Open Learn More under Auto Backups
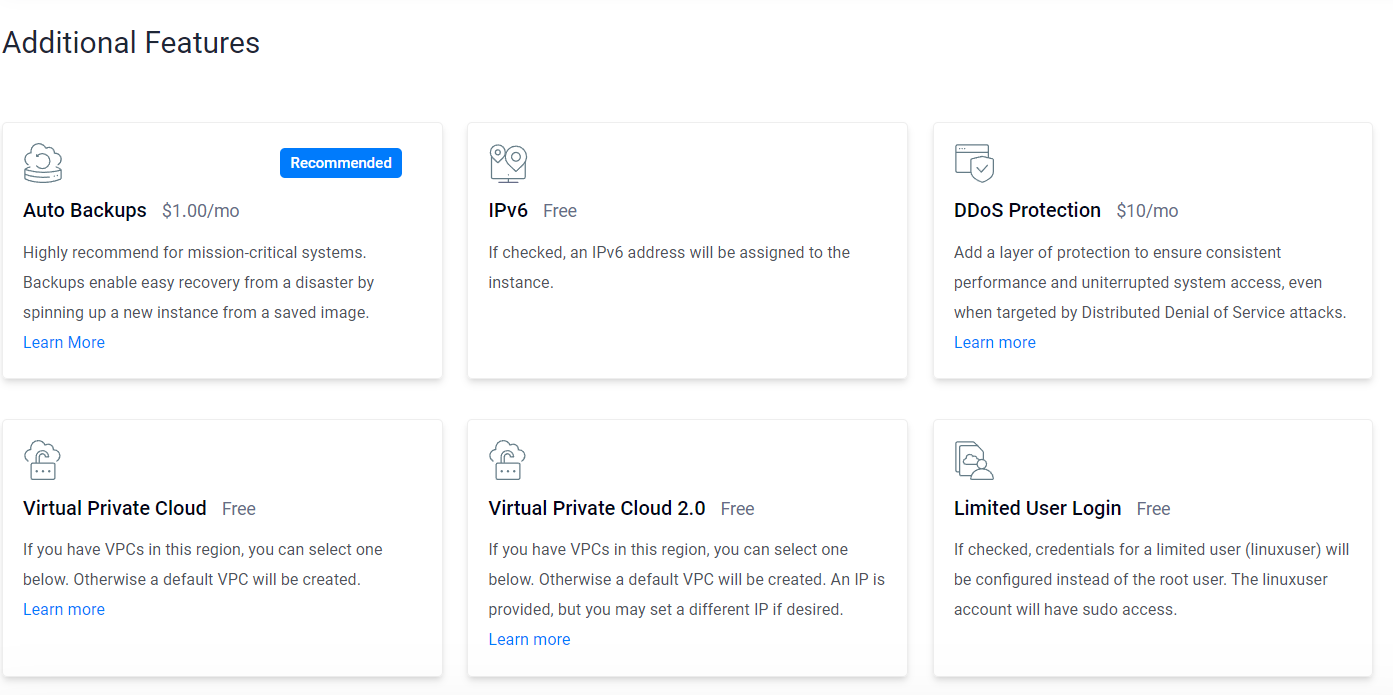This screenshot has height=695, width=1393. coord(64,342)
